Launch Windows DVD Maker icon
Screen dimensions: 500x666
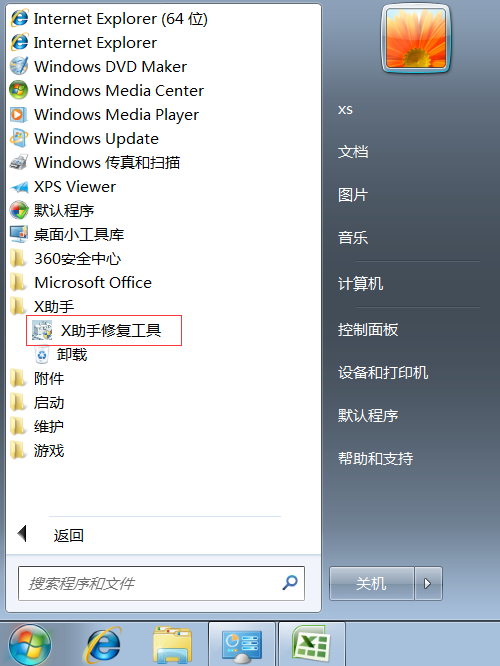pos(19,66)
